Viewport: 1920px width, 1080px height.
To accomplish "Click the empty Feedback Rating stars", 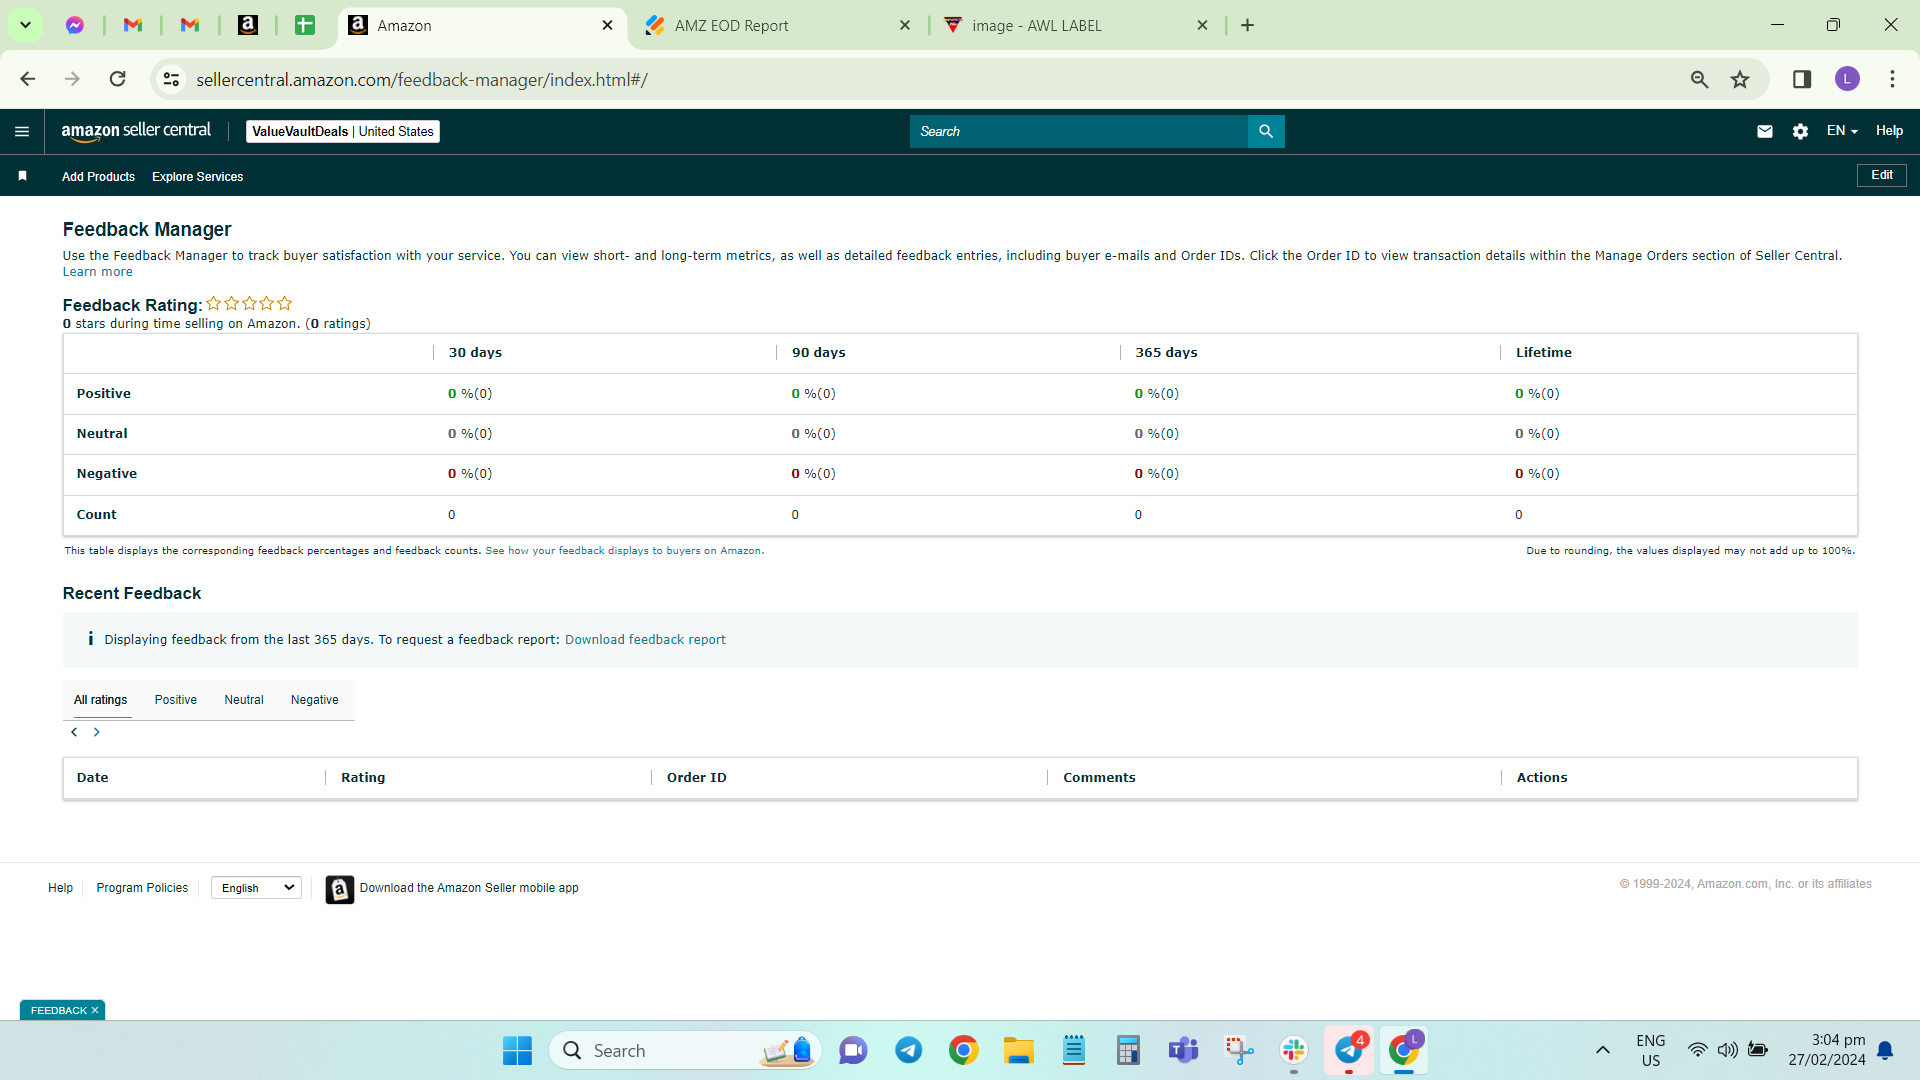I will click(x=250, y=303).
